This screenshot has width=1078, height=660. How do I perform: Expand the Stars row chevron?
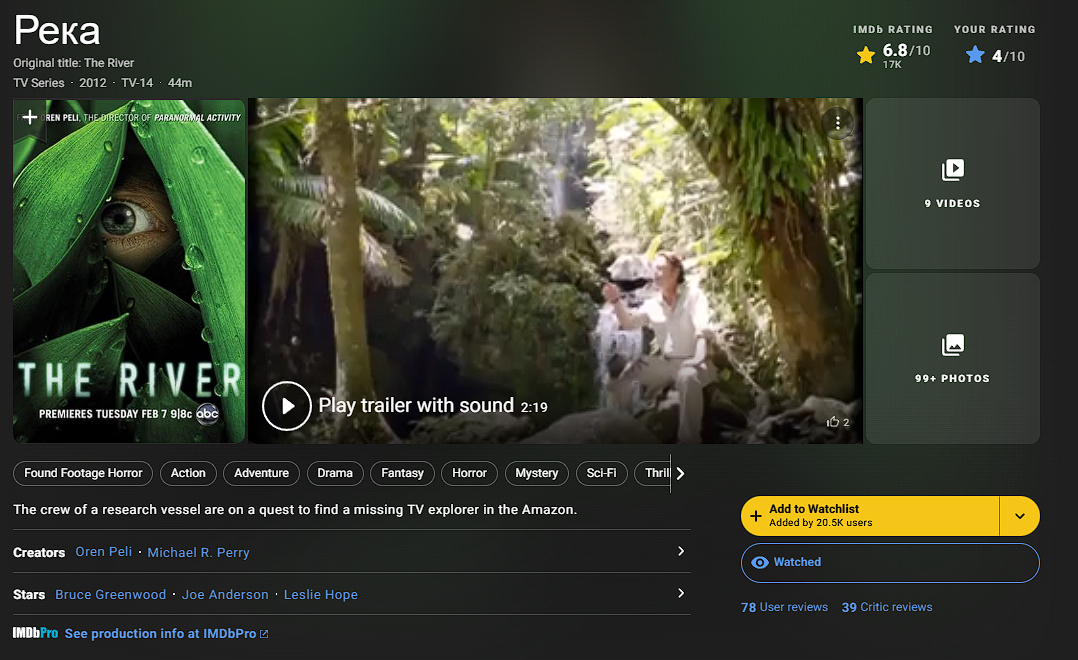[681, 593]
